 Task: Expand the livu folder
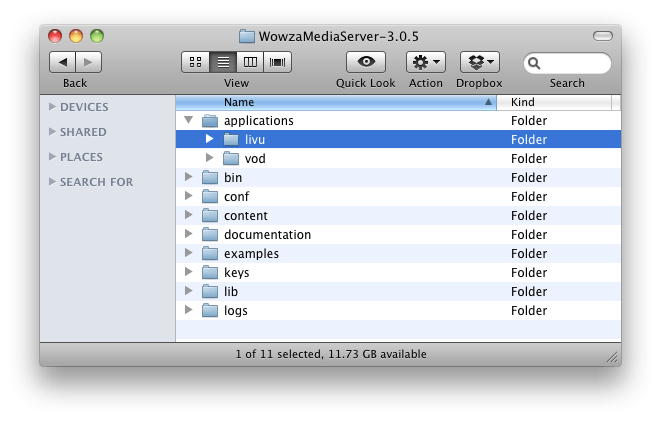tap(209, 139)
